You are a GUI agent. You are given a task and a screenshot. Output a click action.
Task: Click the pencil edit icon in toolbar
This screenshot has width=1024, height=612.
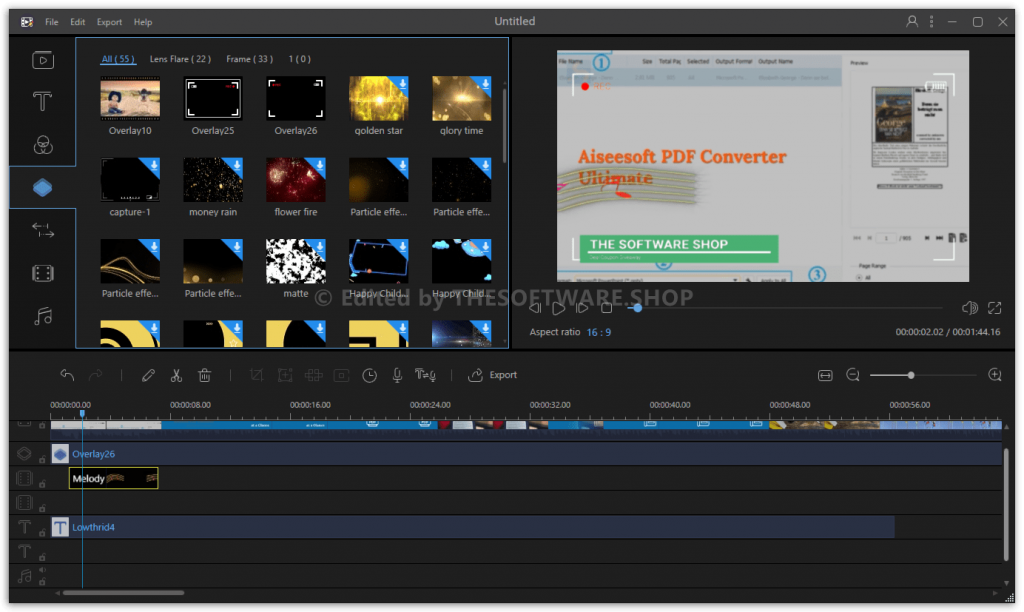pyautogui.click(x=148, y=375)
